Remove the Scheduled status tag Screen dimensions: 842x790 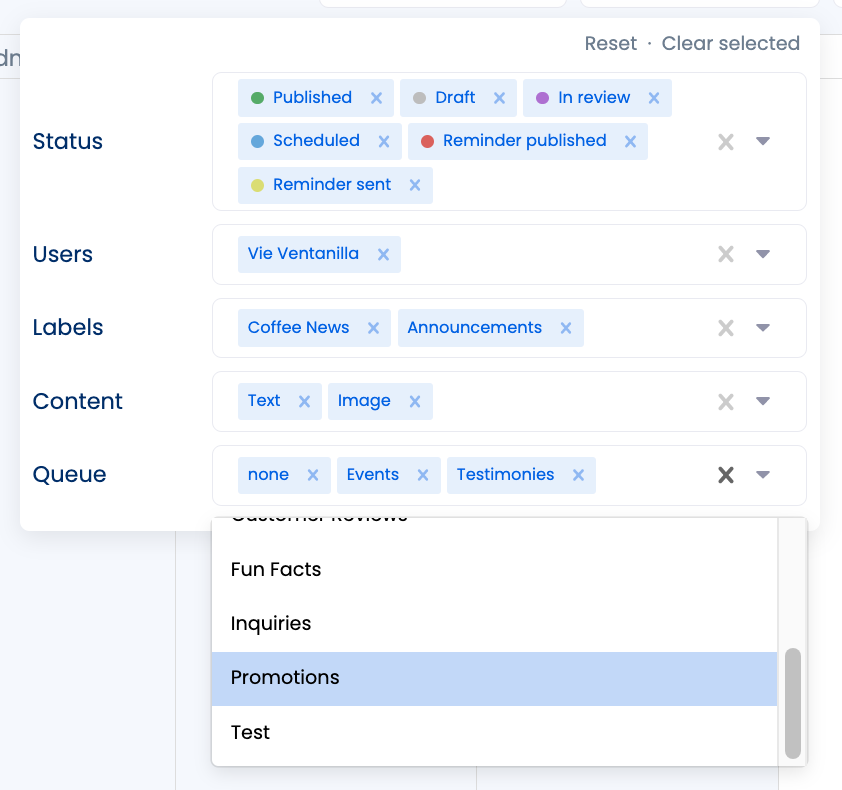(384, 141)
